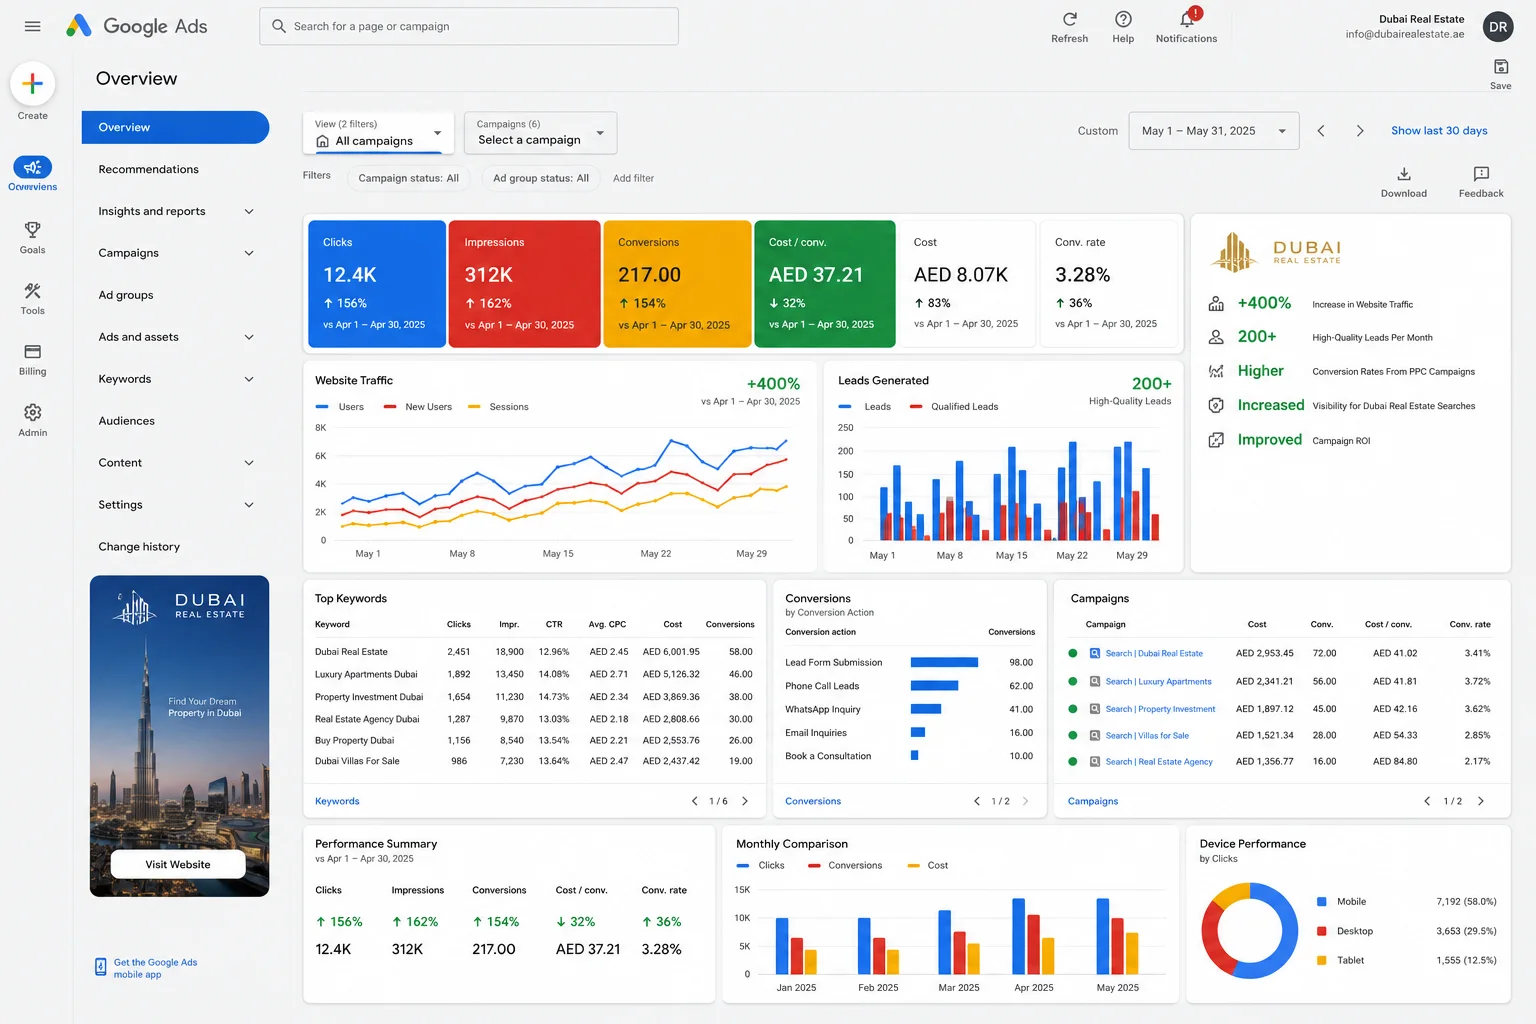Open Search | Villas for Sale campaign
This screenshot has height=1024, width=1536.
[1147, 735]
